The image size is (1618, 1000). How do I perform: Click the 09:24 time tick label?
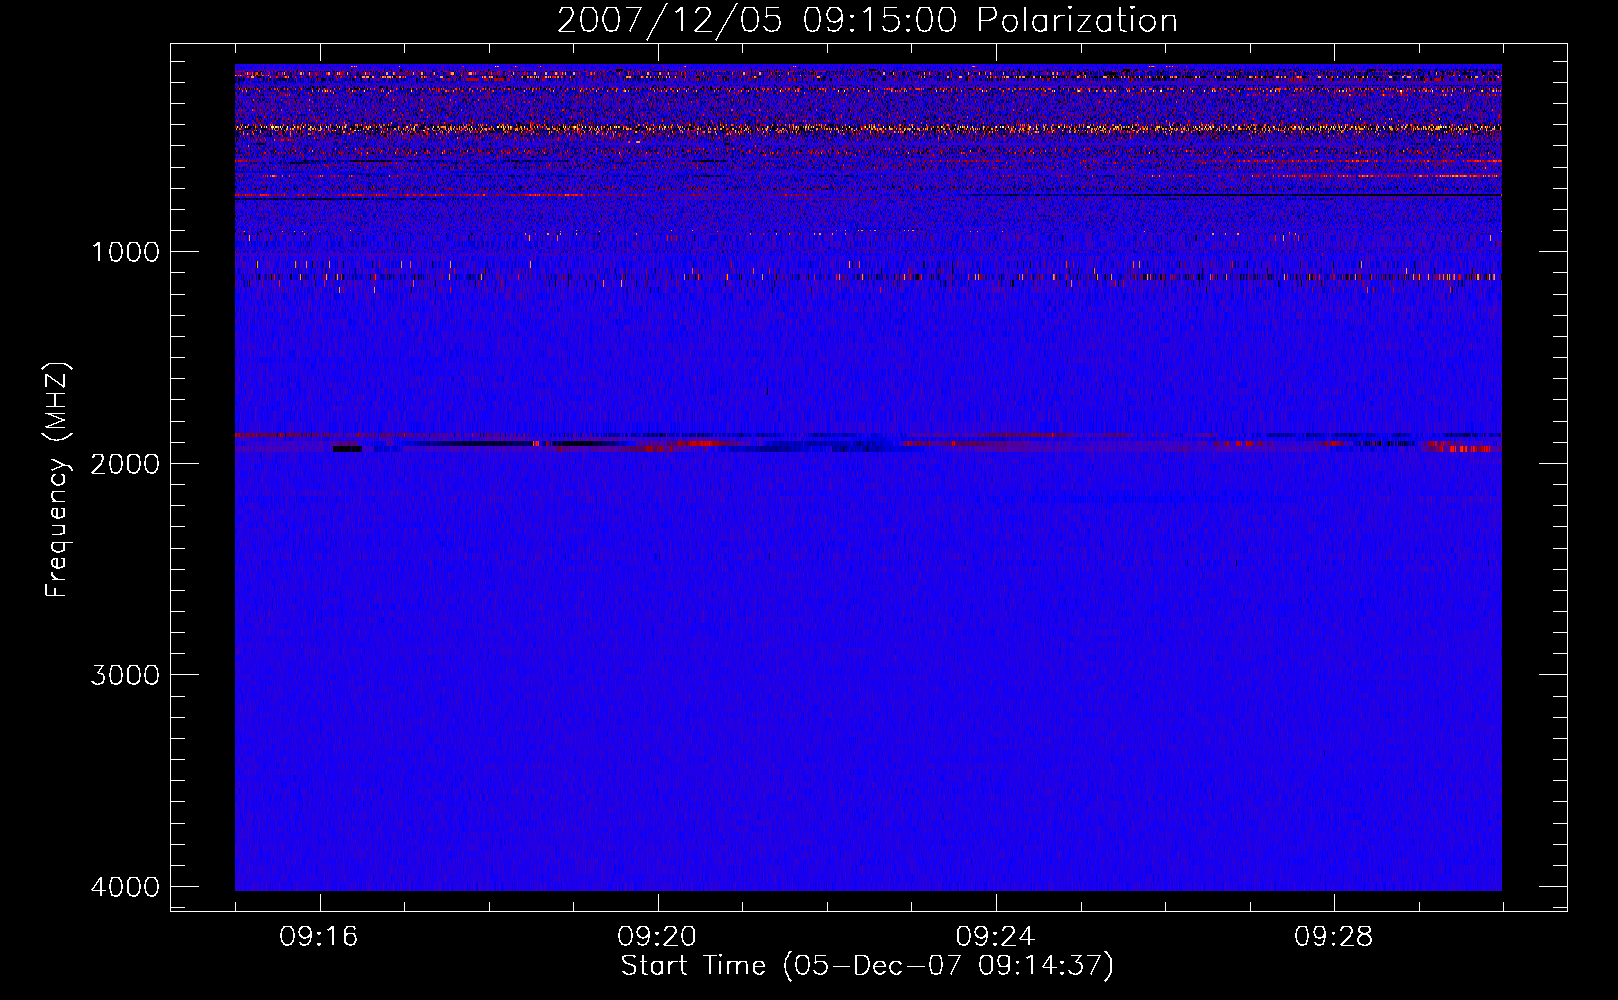pos(995,937)
